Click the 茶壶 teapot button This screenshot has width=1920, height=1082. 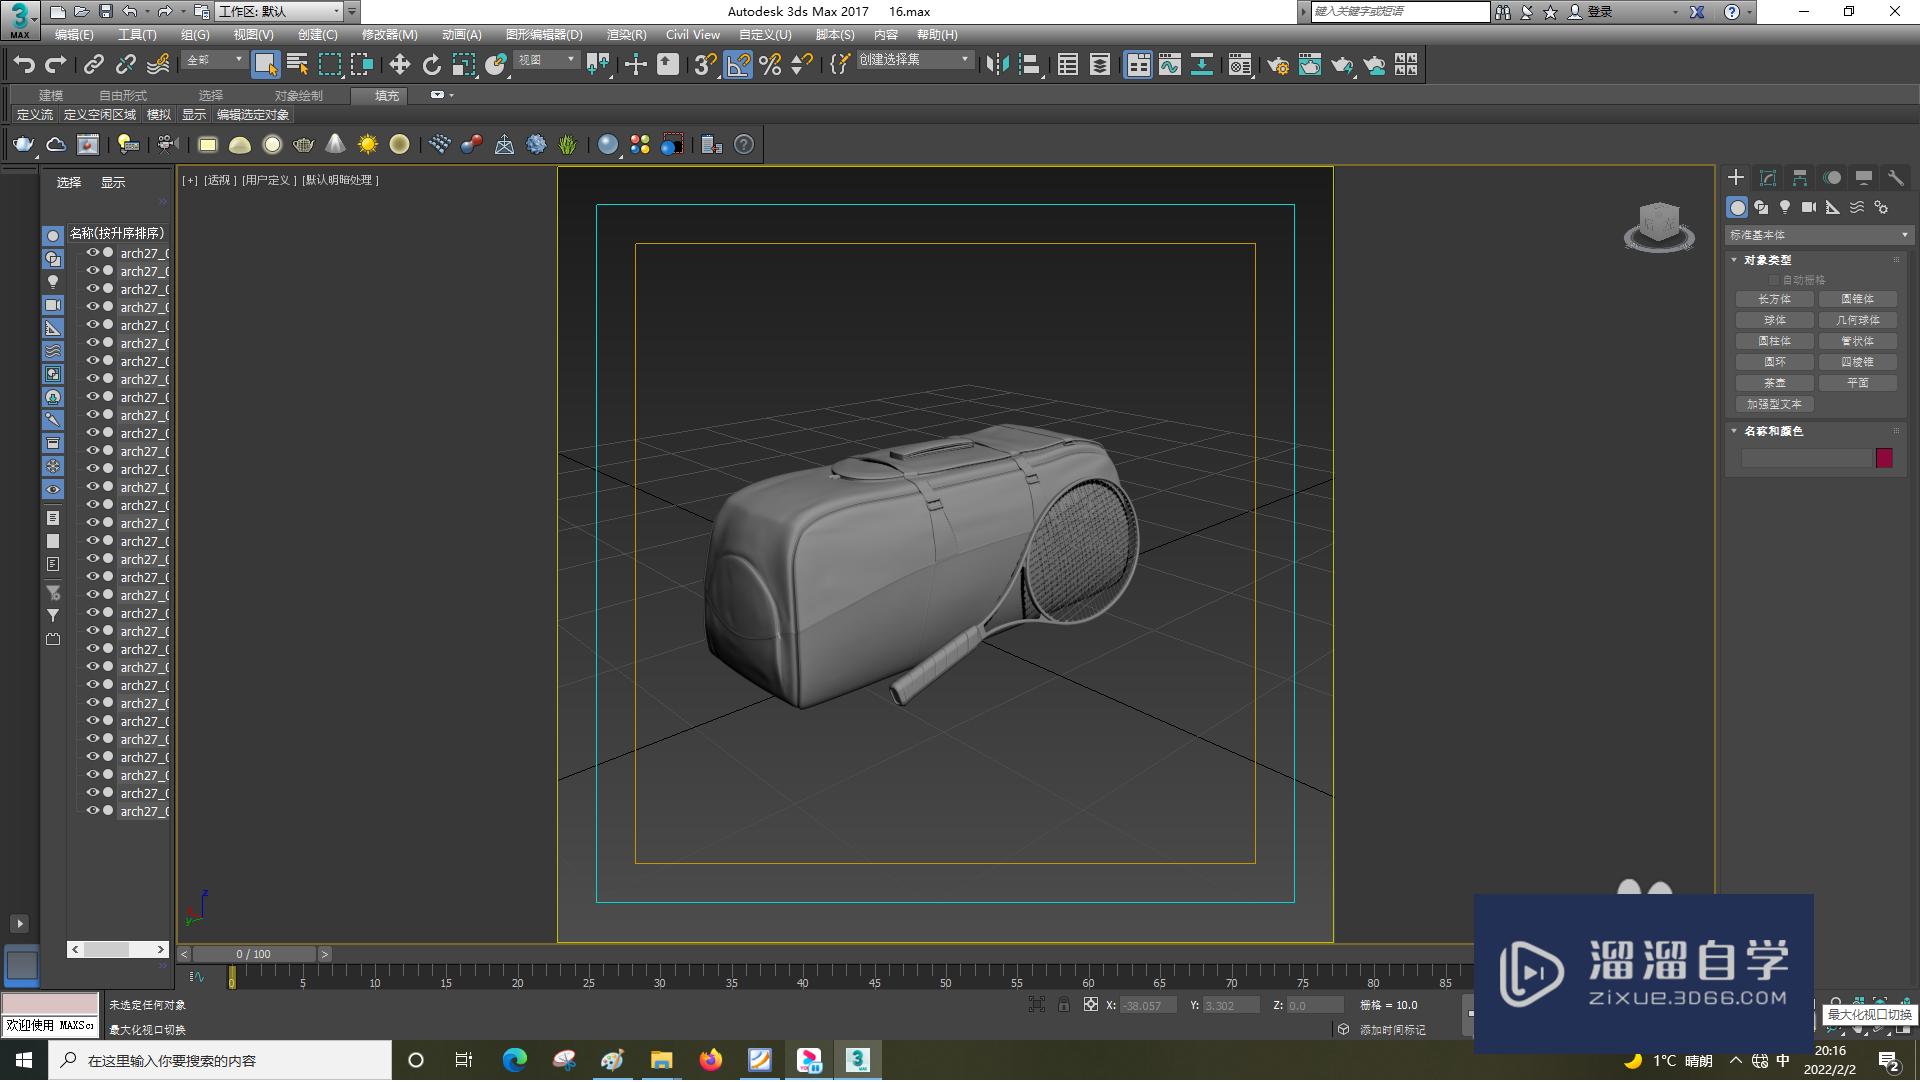[x=1774, y=383]
